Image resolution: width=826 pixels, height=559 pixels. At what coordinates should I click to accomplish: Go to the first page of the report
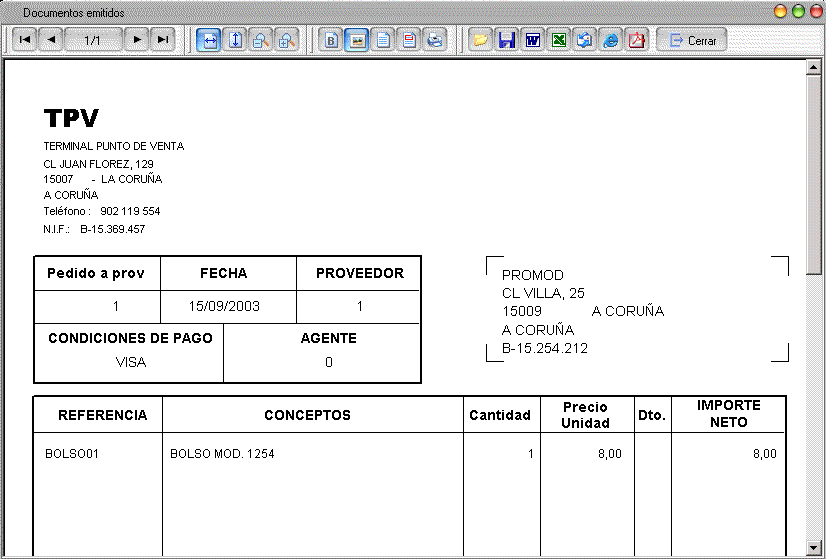coord(24,40)
